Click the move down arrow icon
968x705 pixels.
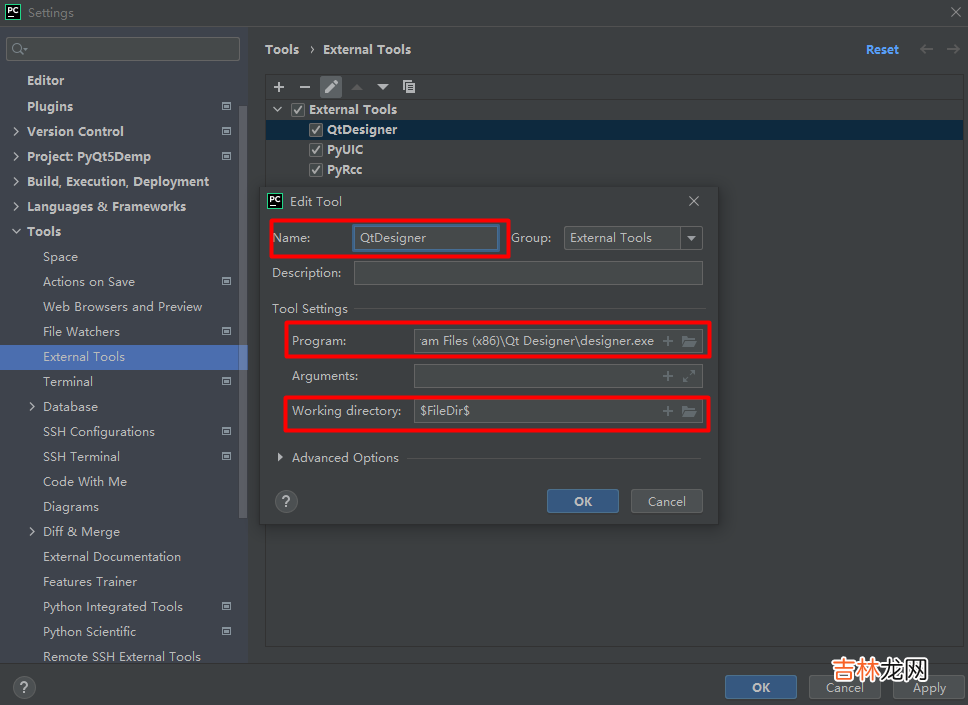pos(383,87)
